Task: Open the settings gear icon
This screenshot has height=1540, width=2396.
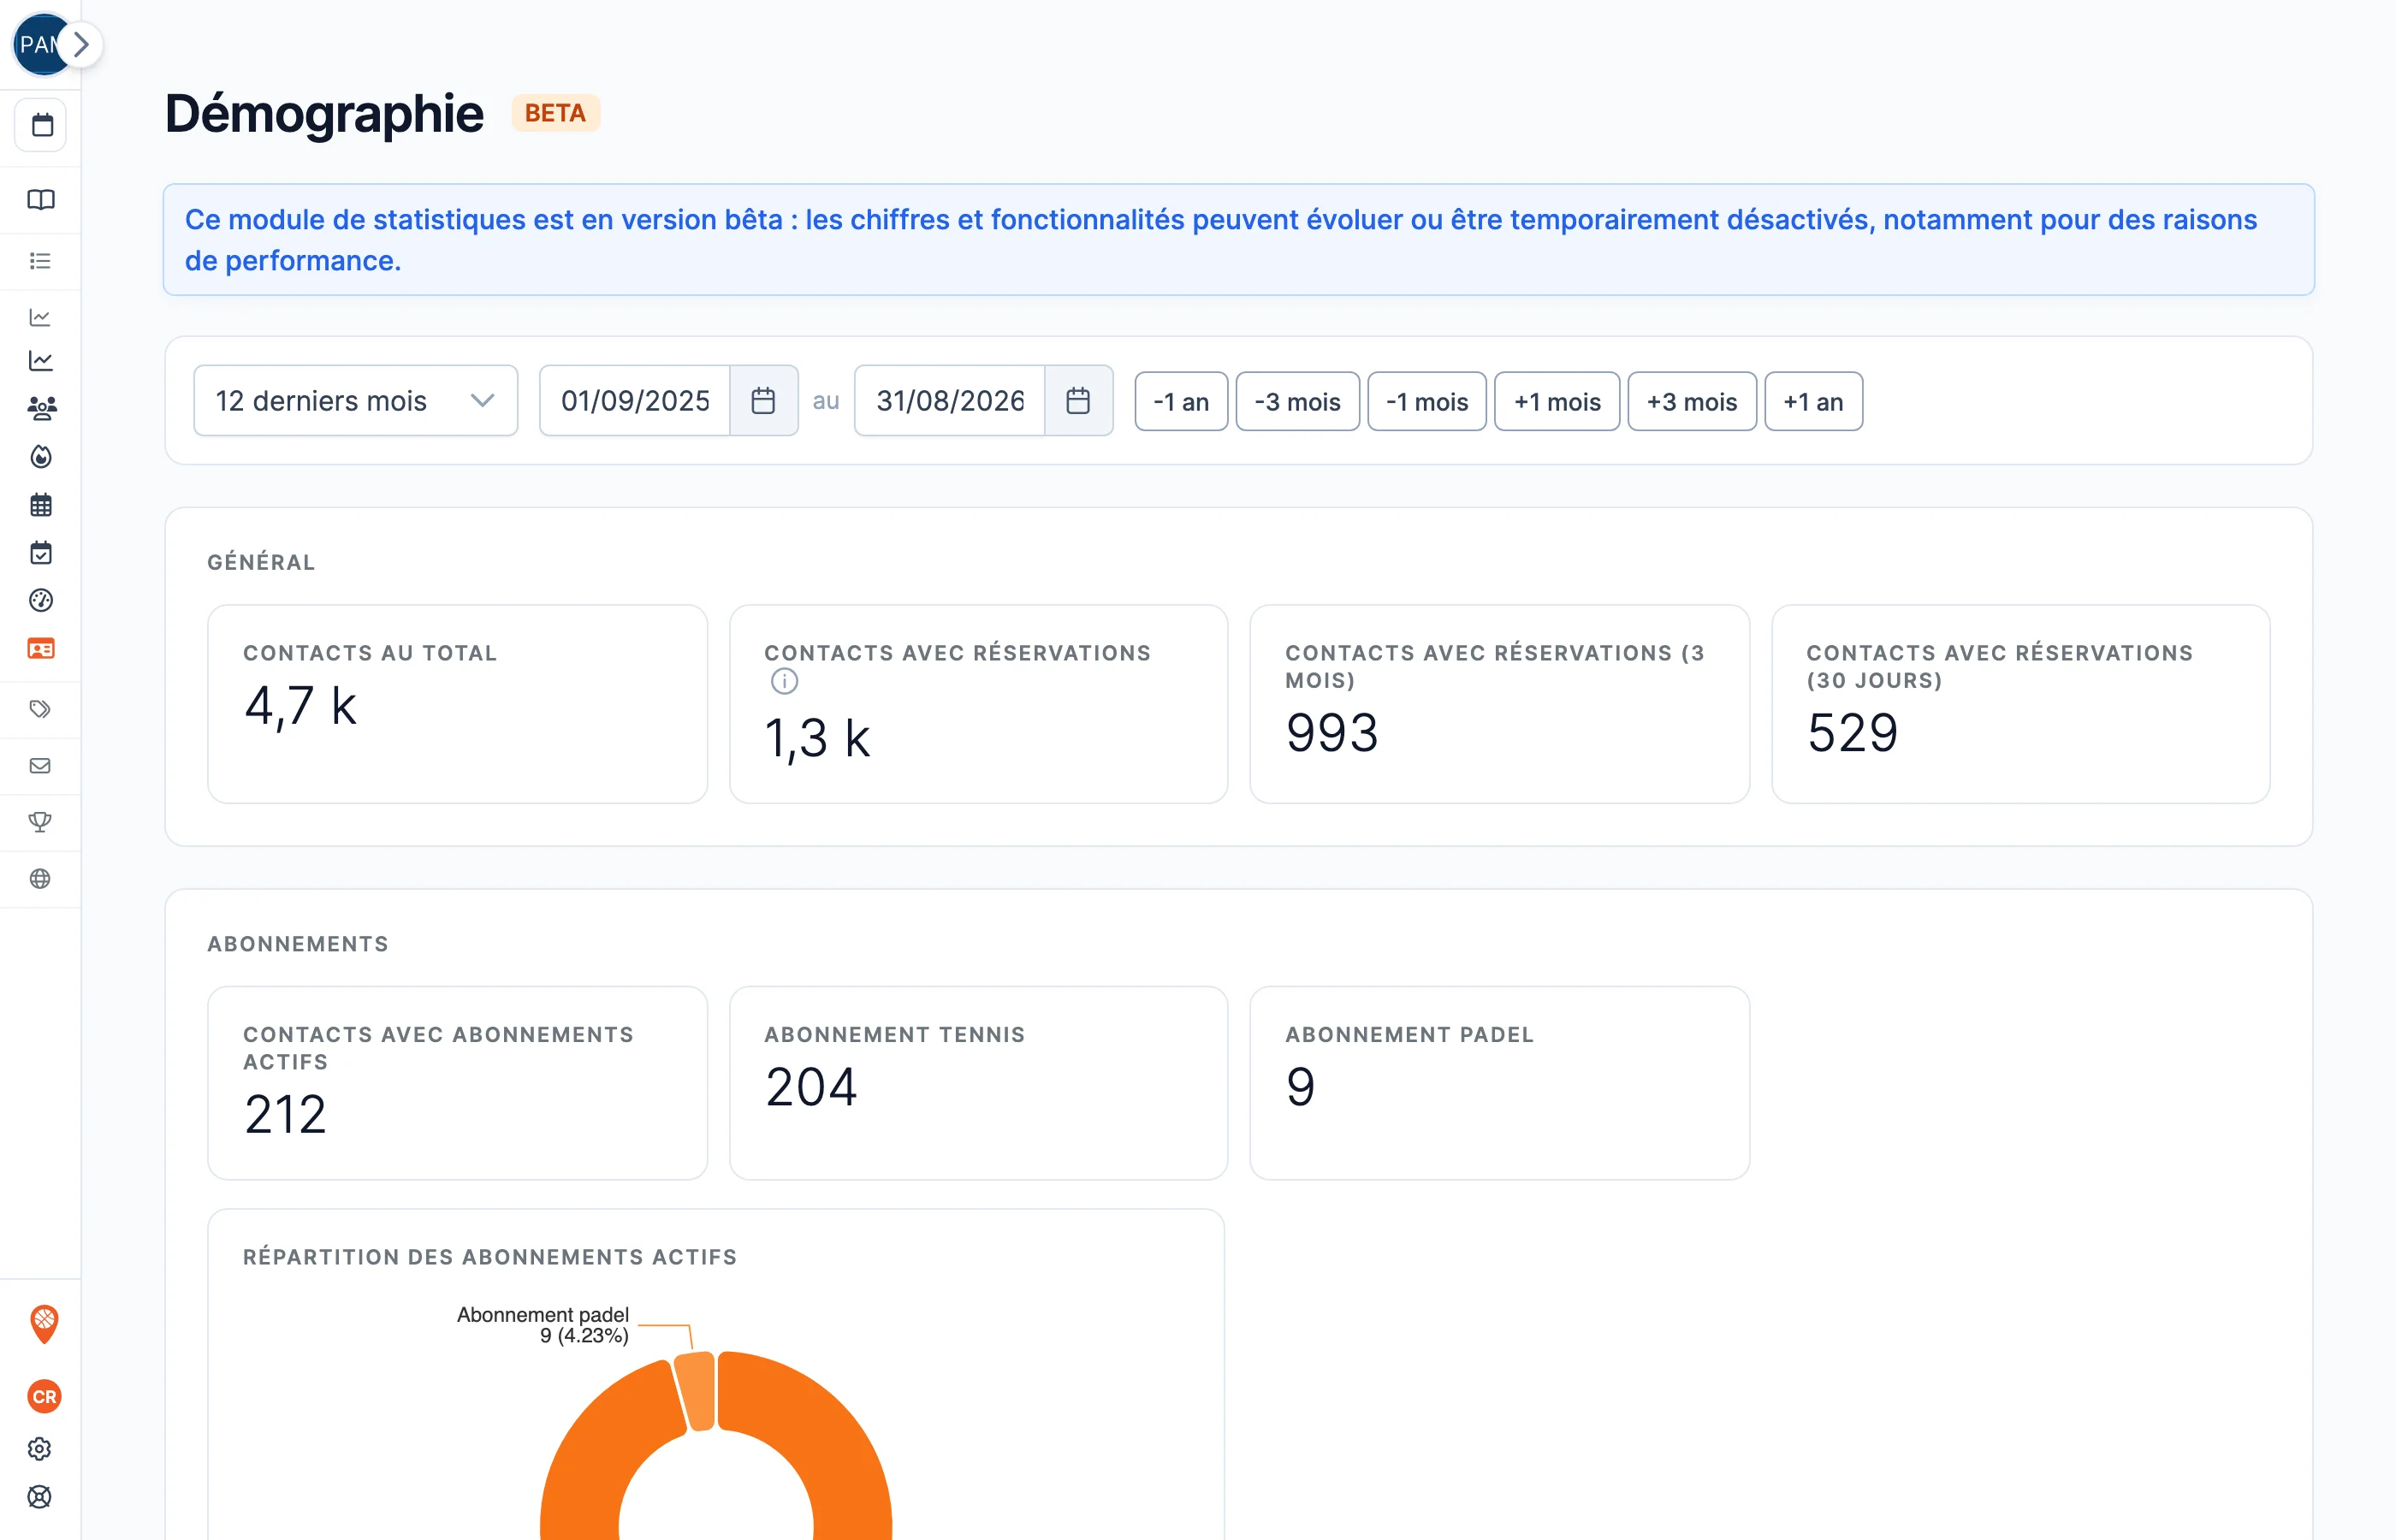Action: pos(40,1449)
